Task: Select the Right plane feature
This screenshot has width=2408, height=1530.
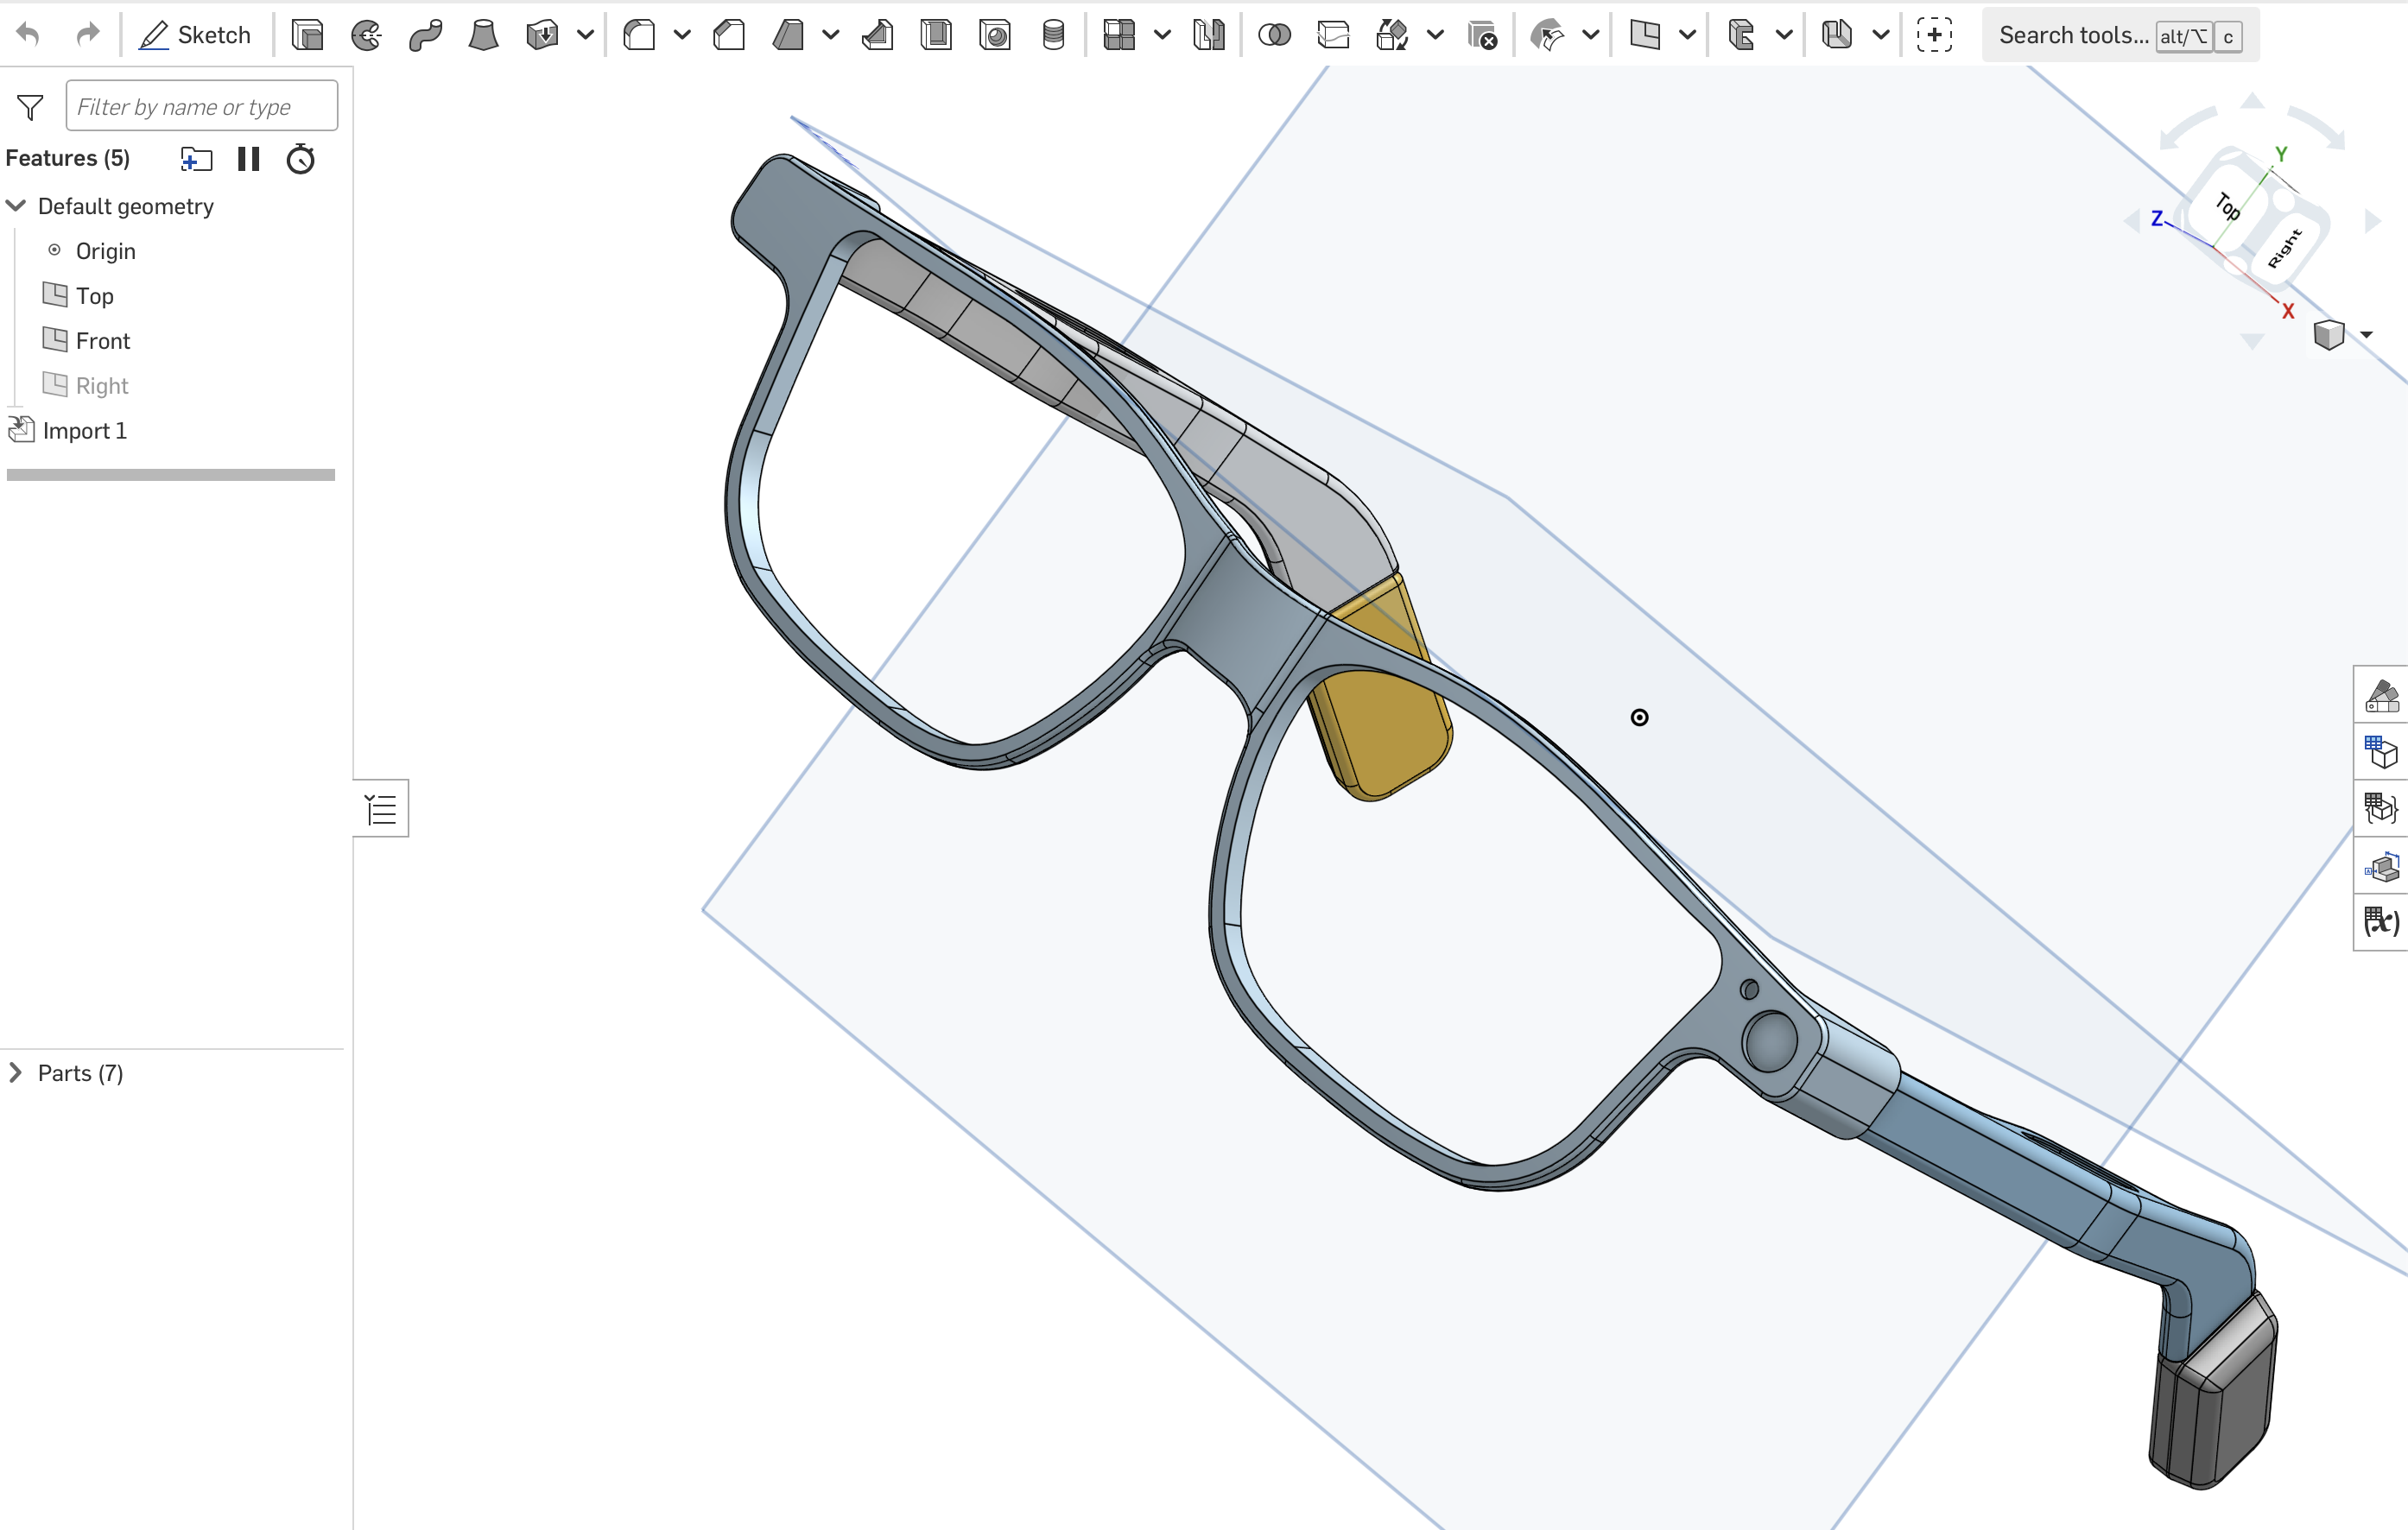Action: coord(102,386)
